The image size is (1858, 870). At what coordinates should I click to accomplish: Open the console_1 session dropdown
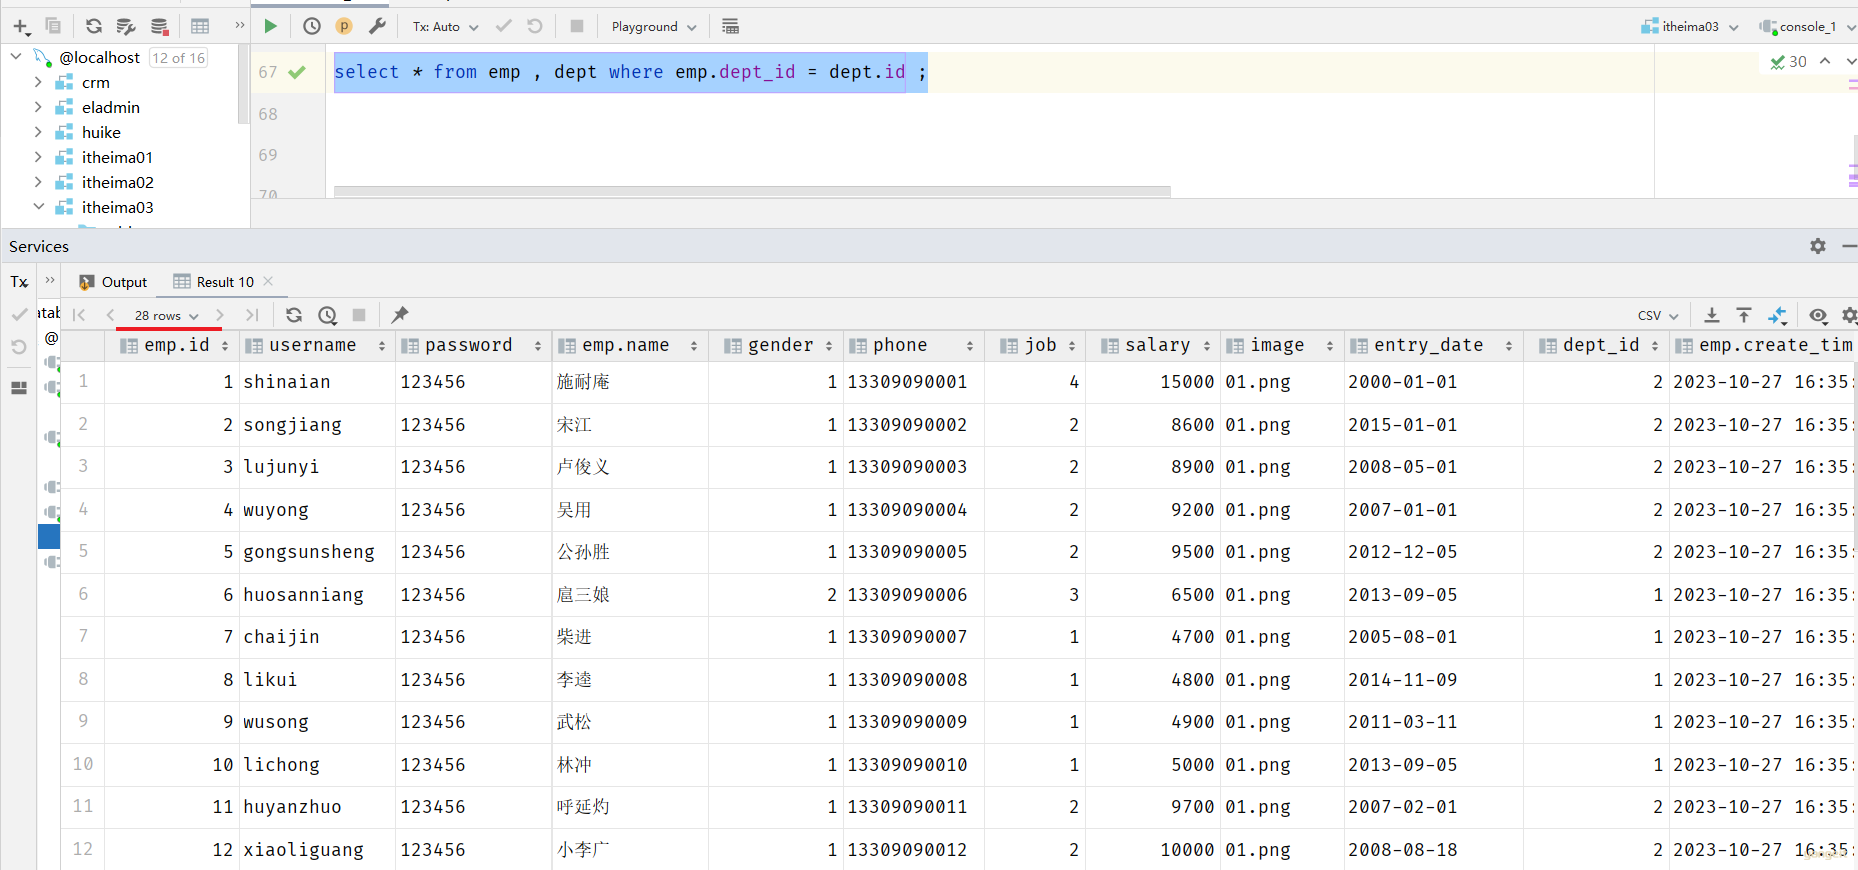pos(1807,27)
